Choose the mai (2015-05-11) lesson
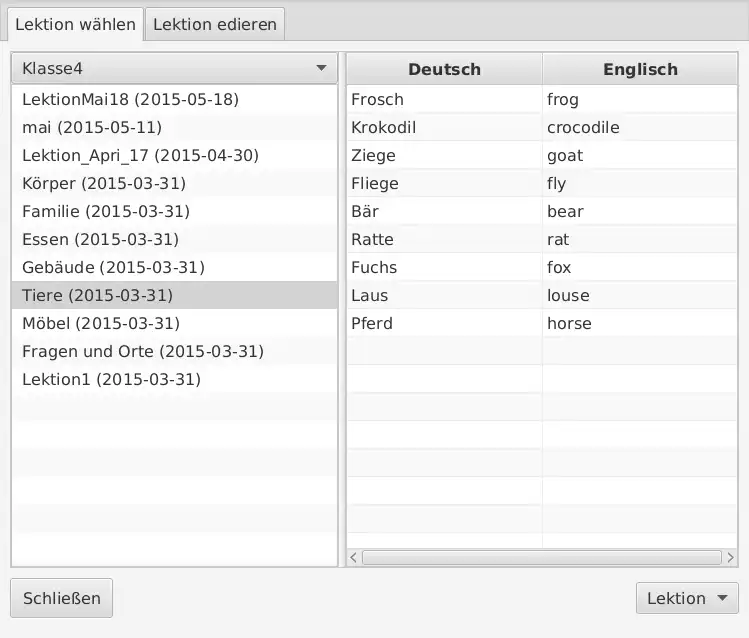Image resolution: width=749 pixels, height=638 pixels. [x=92, y=128]
